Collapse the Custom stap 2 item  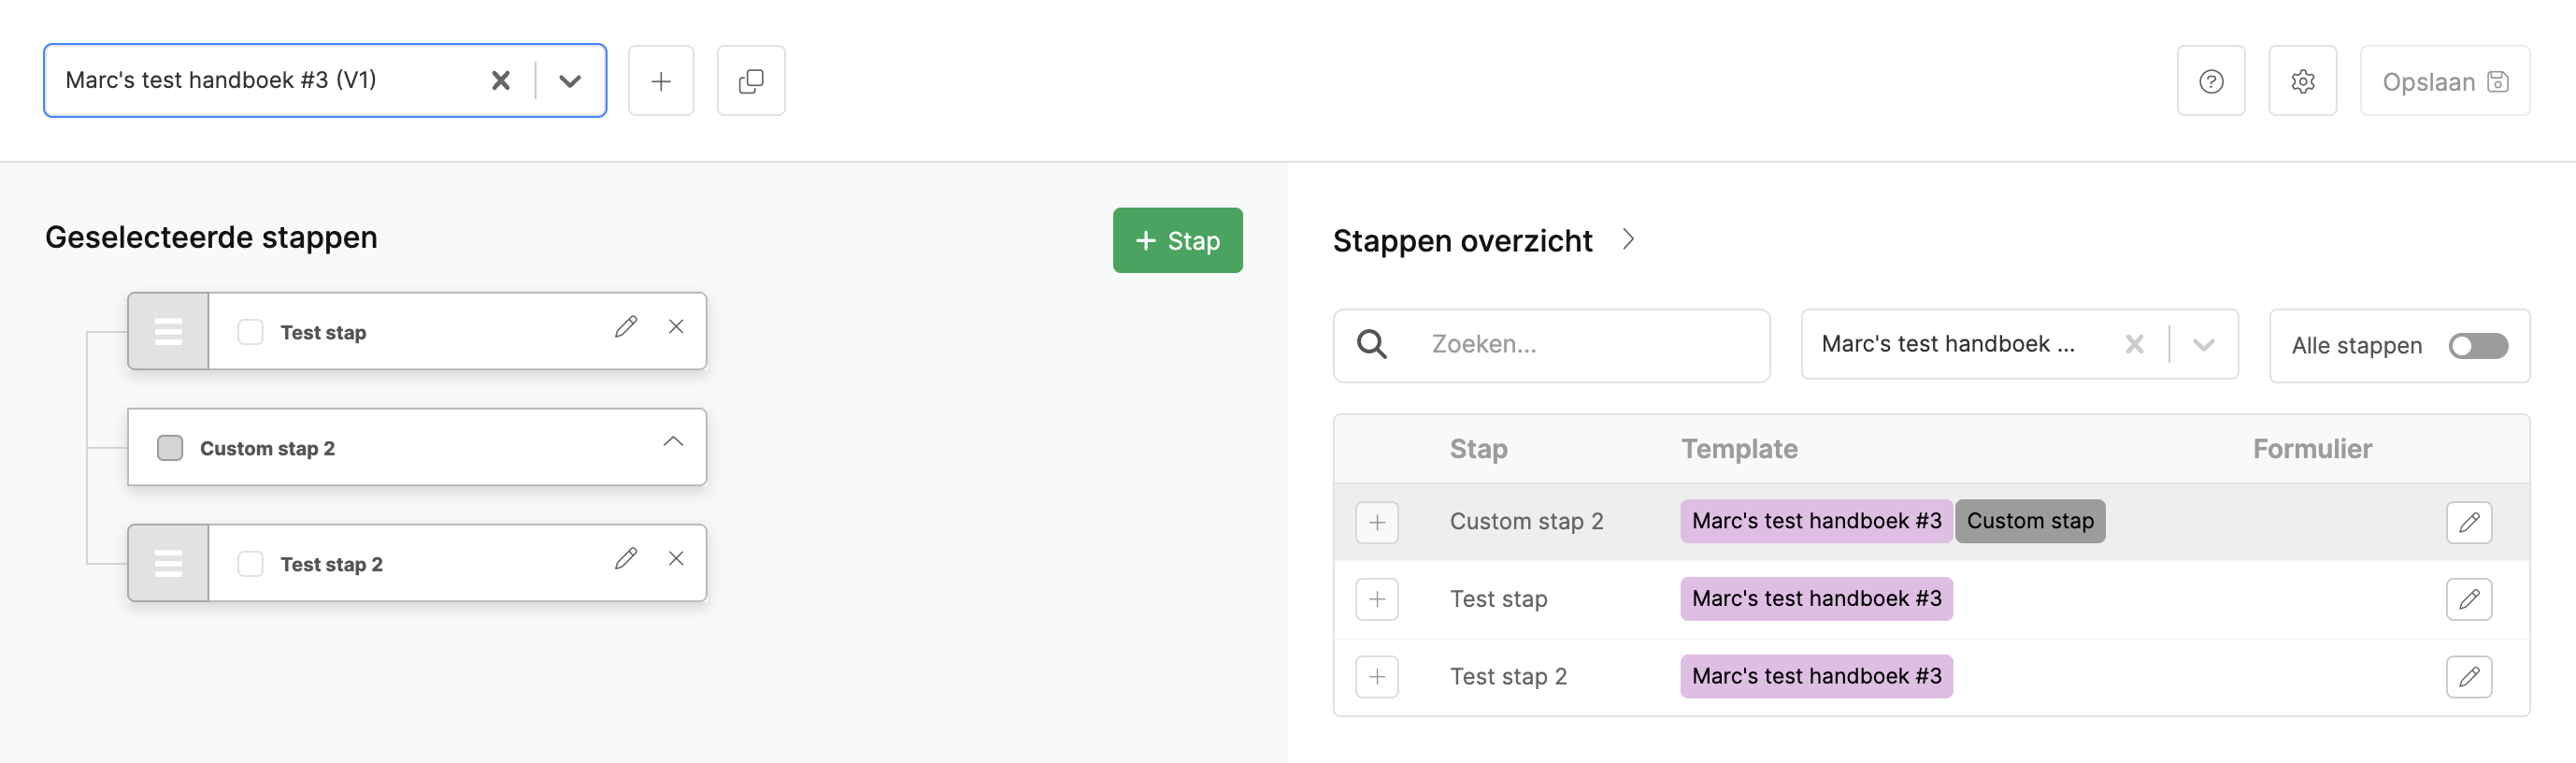pos(673,442)
